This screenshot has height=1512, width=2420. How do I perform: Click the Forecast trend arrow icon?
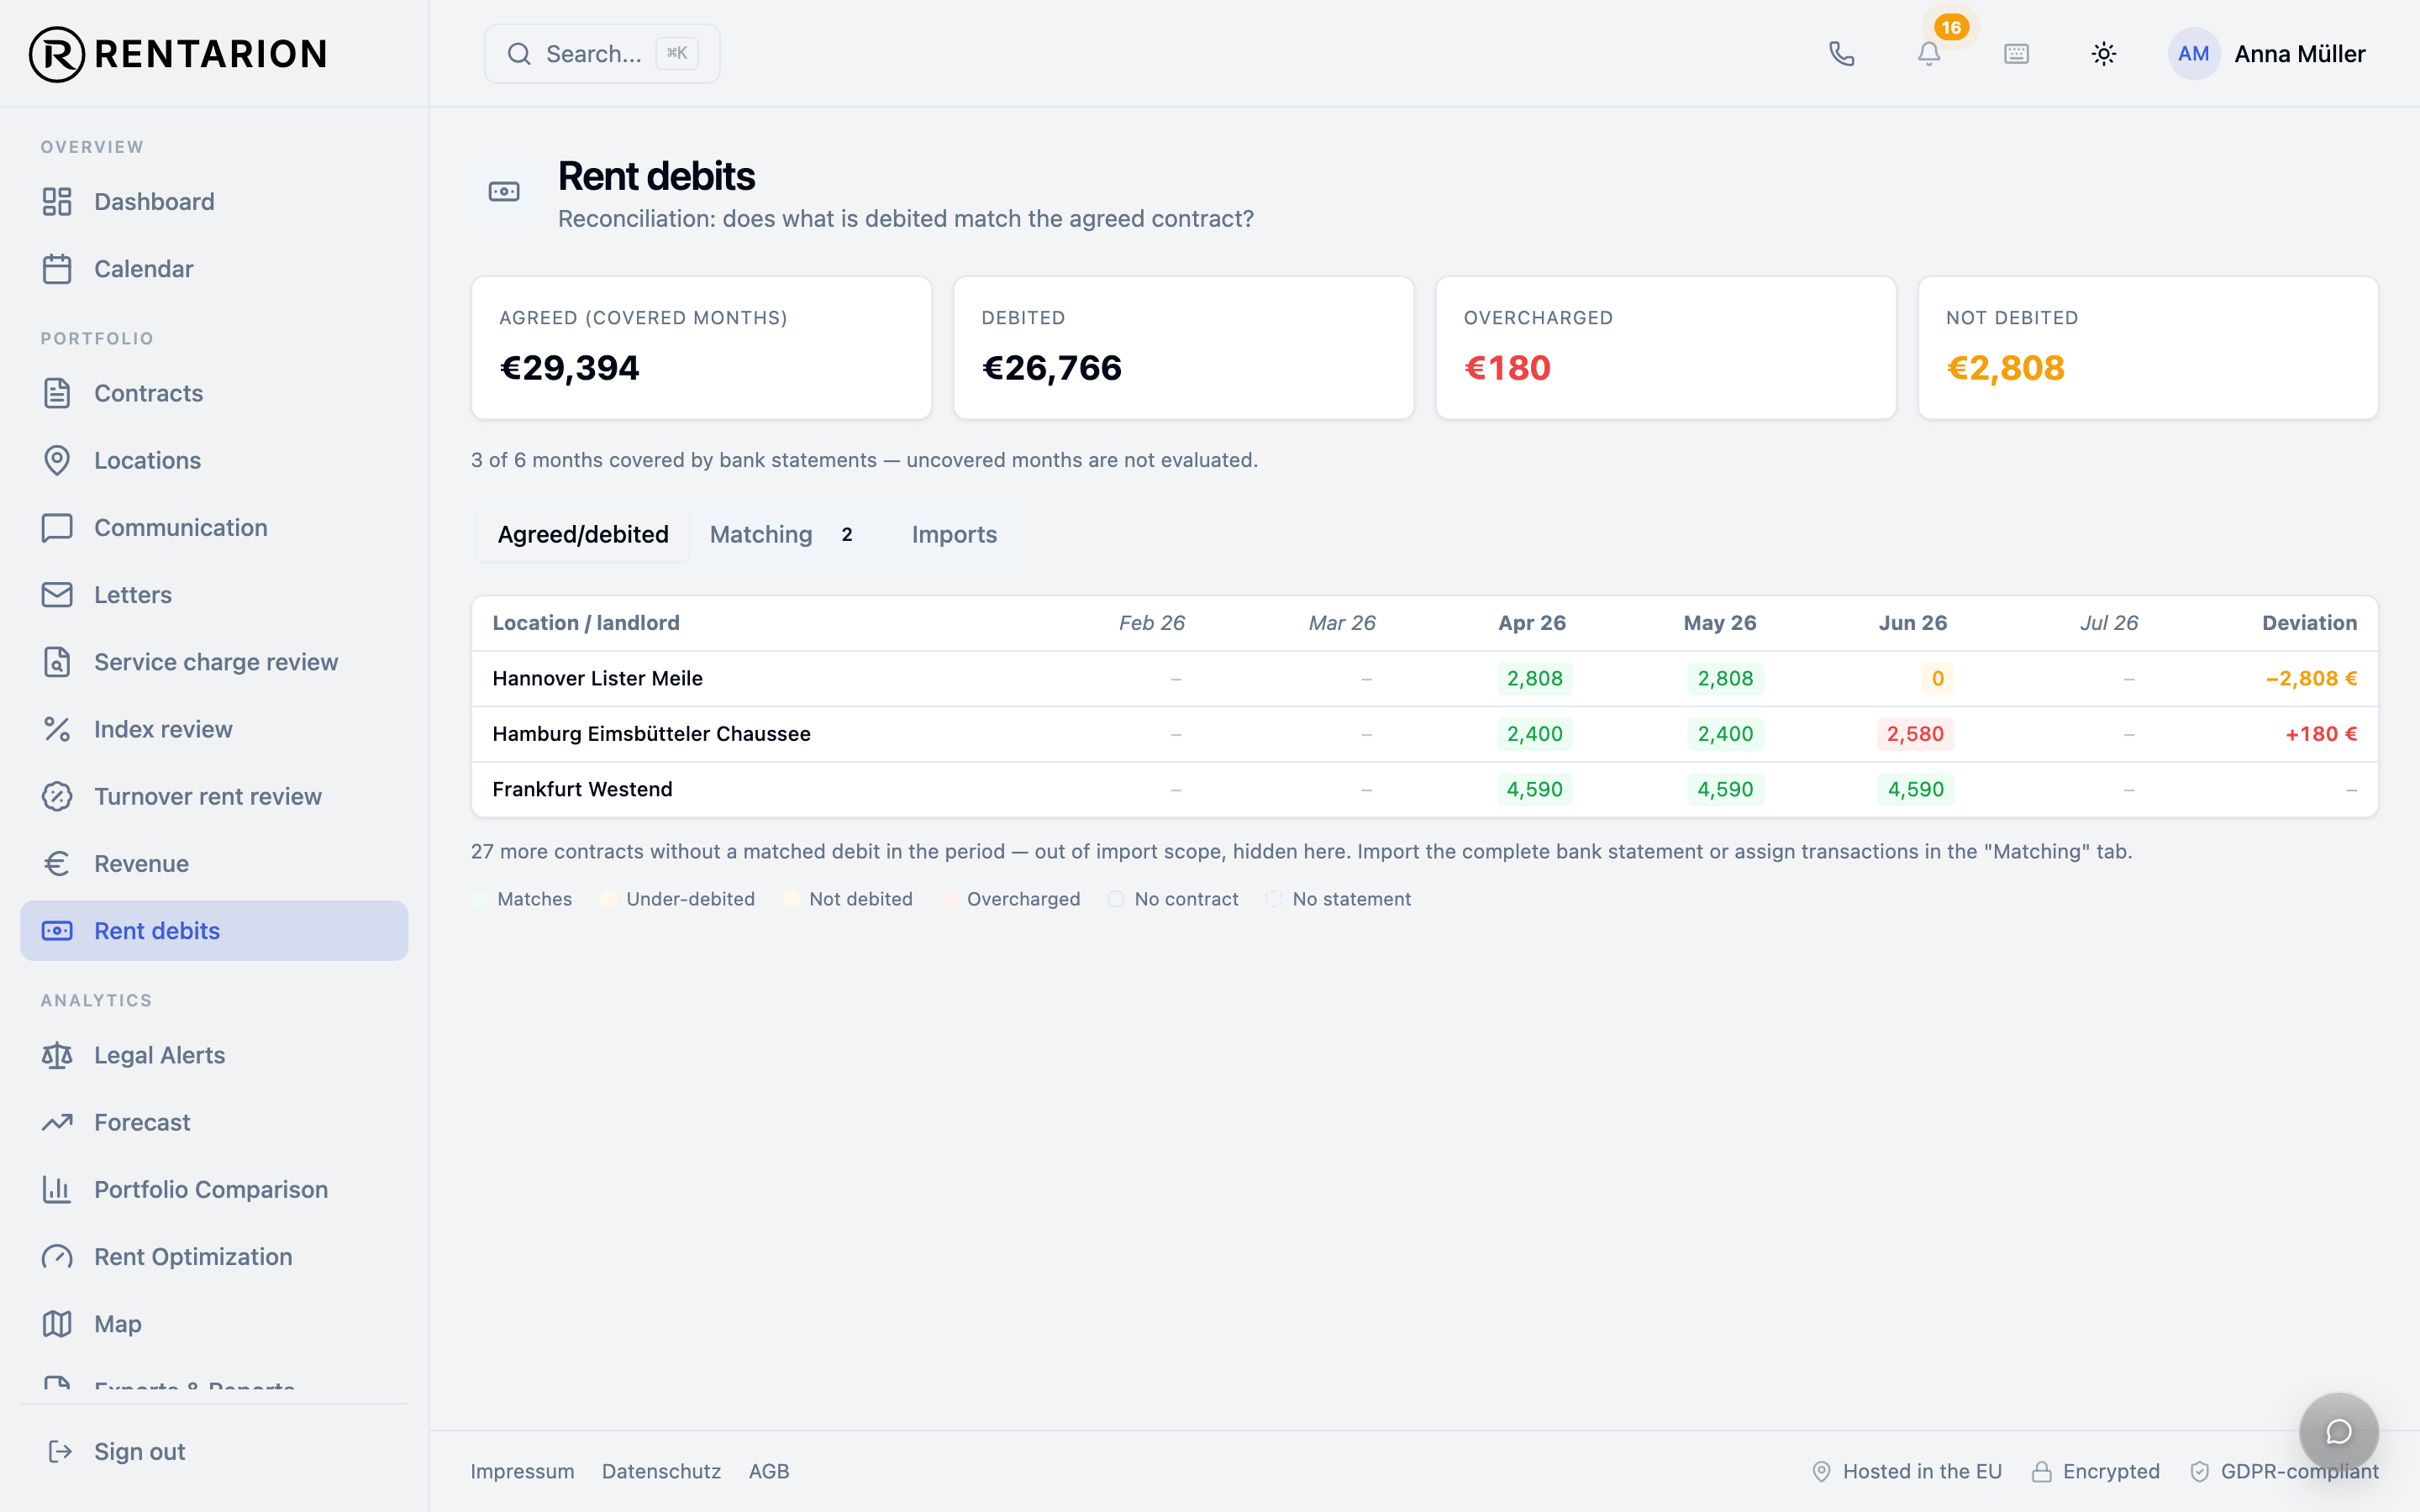(x=57, y=1122)
